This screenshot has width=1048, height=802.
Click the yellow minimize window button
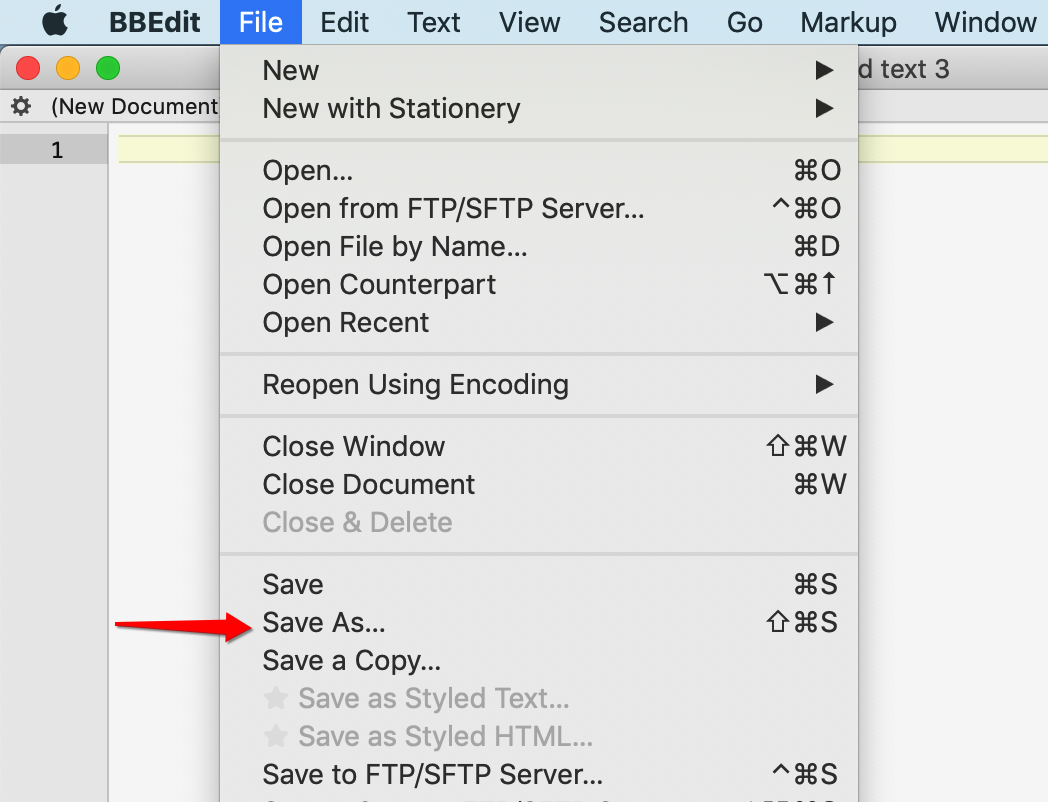(x=68, y=69)
